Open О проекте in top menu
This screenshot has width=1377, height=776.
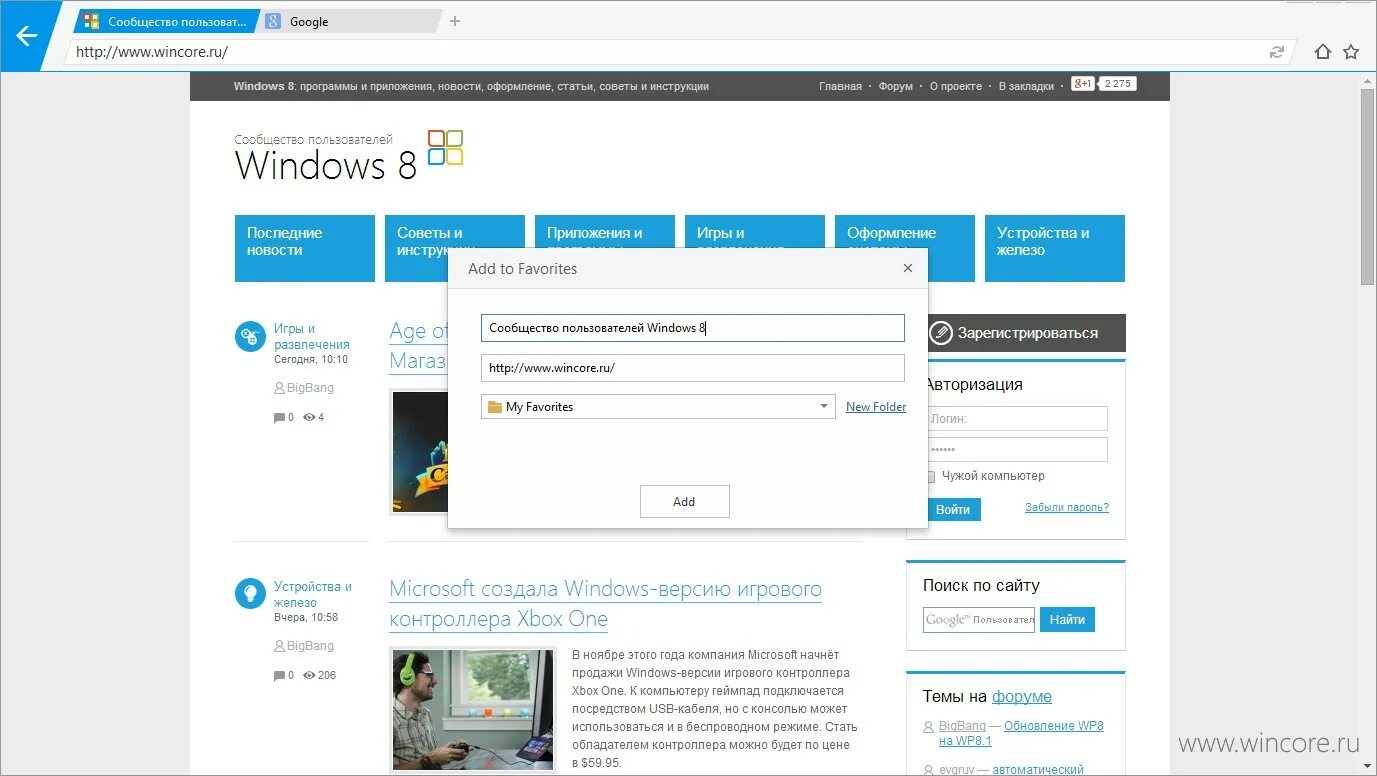tap(956, 86)
